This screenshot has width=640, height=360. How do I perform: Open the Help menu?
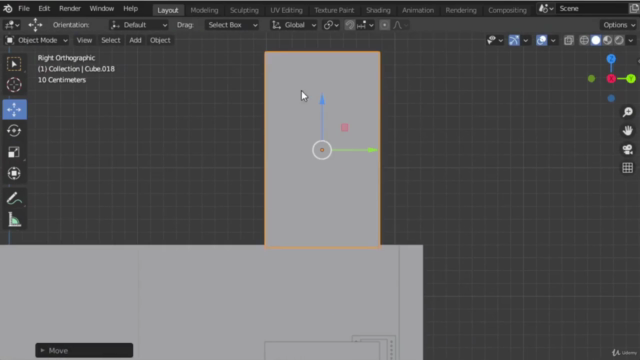131,9
